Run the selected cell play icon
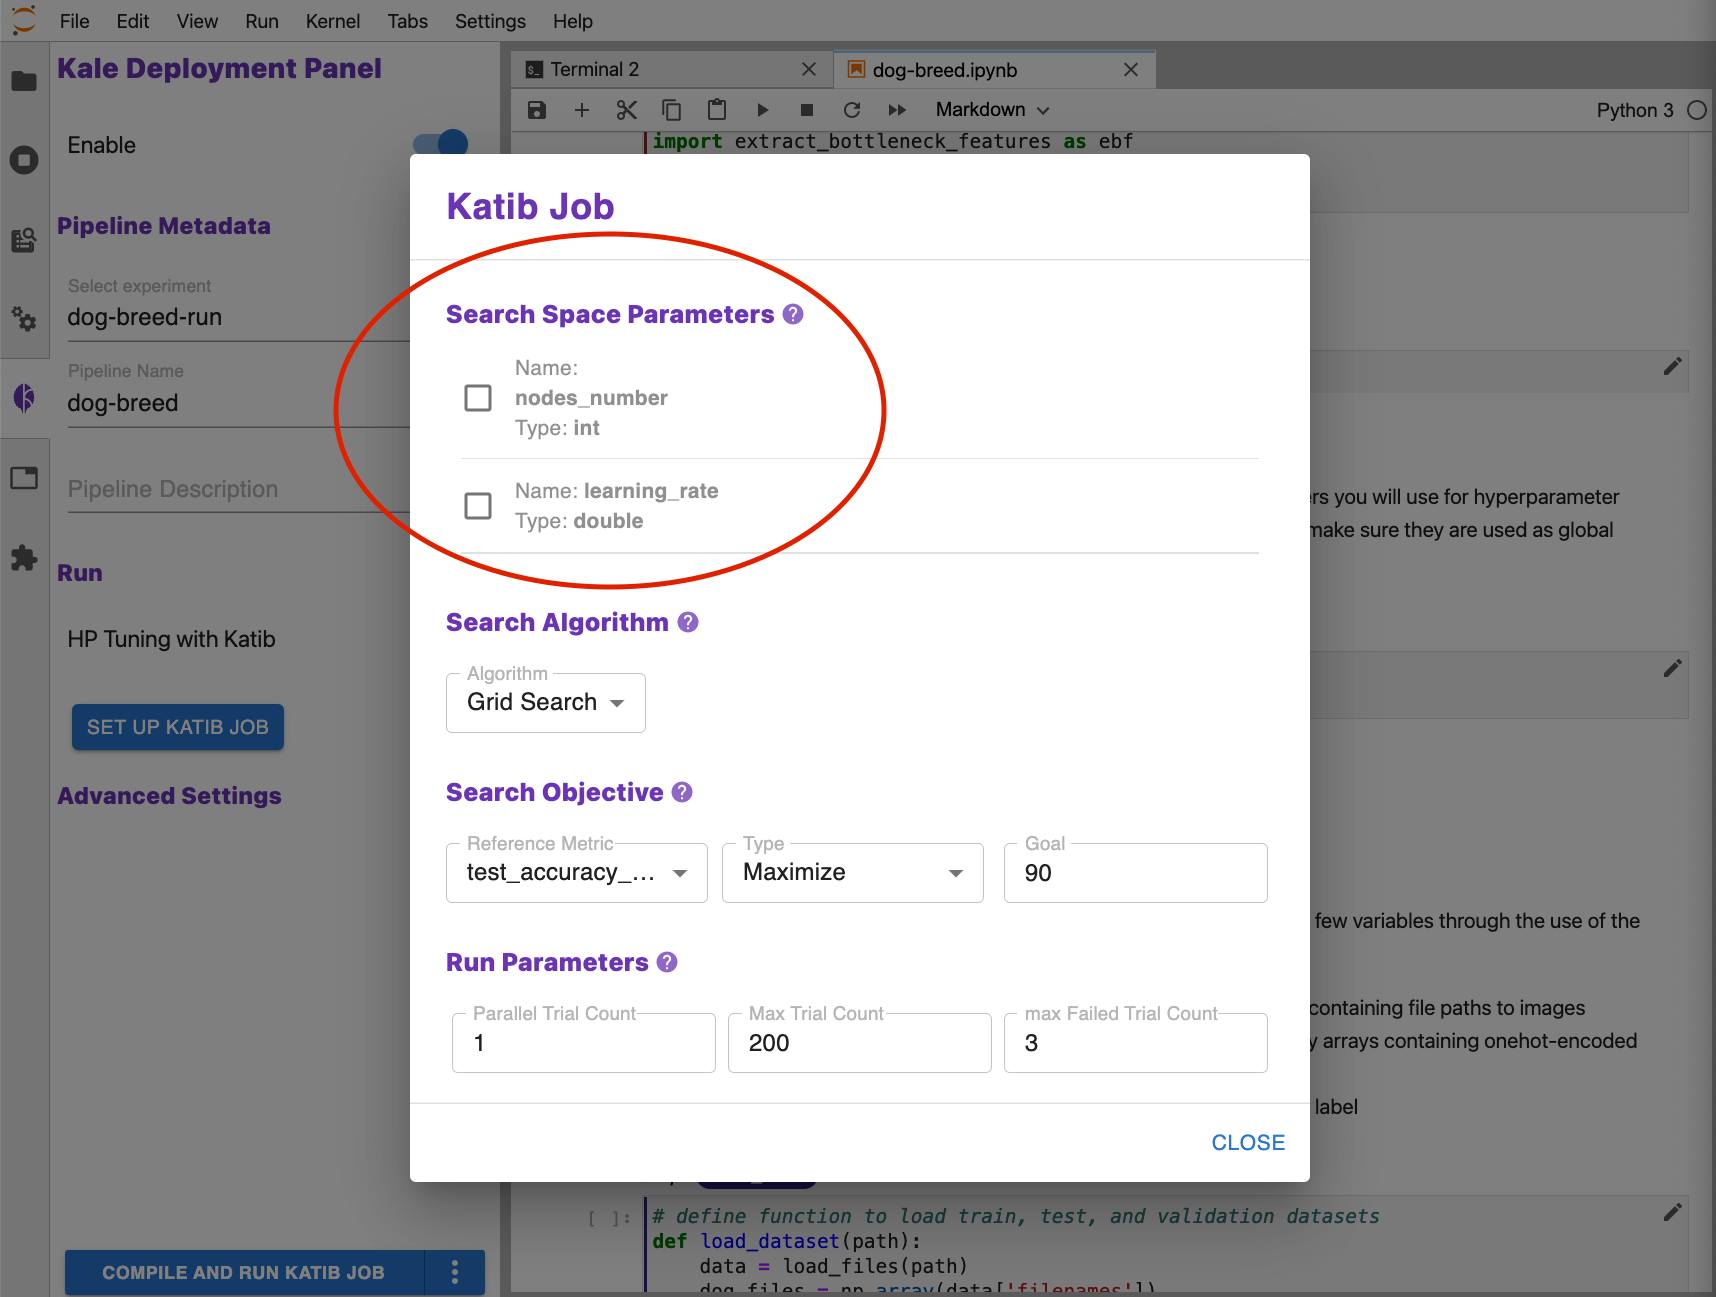The width and height of the screenshot is (1716, 1297). point(762,110)
